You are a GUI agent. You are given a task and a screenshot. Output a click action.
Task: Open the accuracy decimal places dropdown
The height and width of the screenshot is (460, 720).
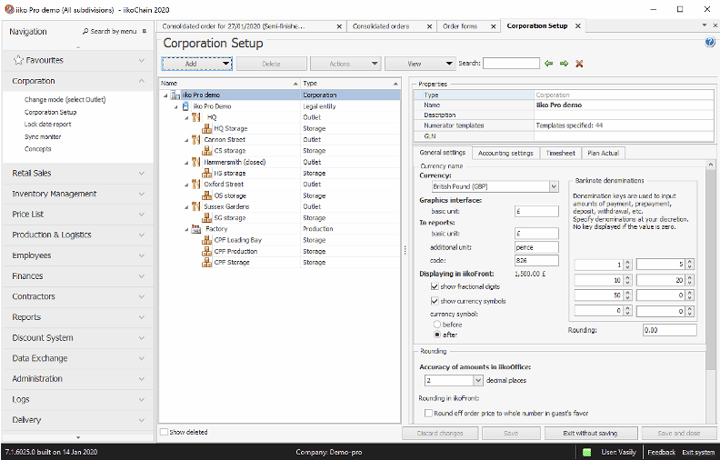[478, 380]
